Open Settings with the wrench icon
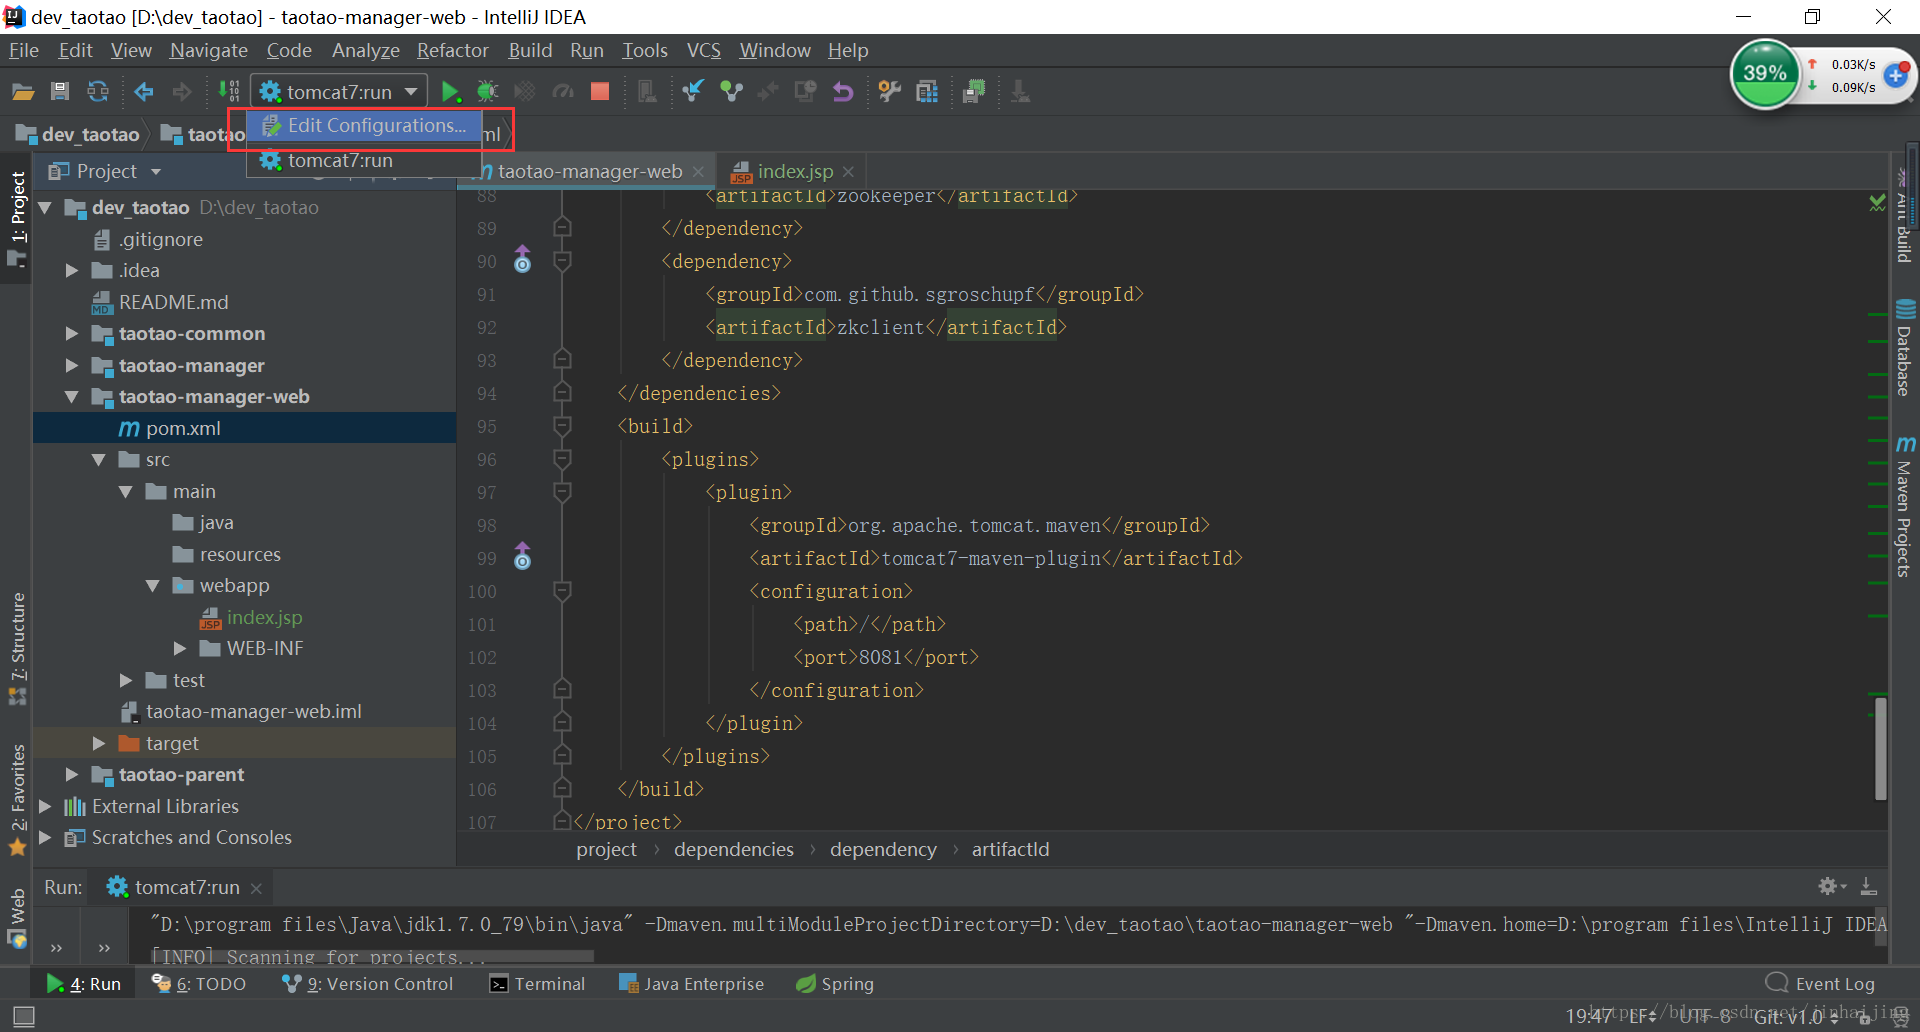The image size is (1920, 1032). [889, 92]
